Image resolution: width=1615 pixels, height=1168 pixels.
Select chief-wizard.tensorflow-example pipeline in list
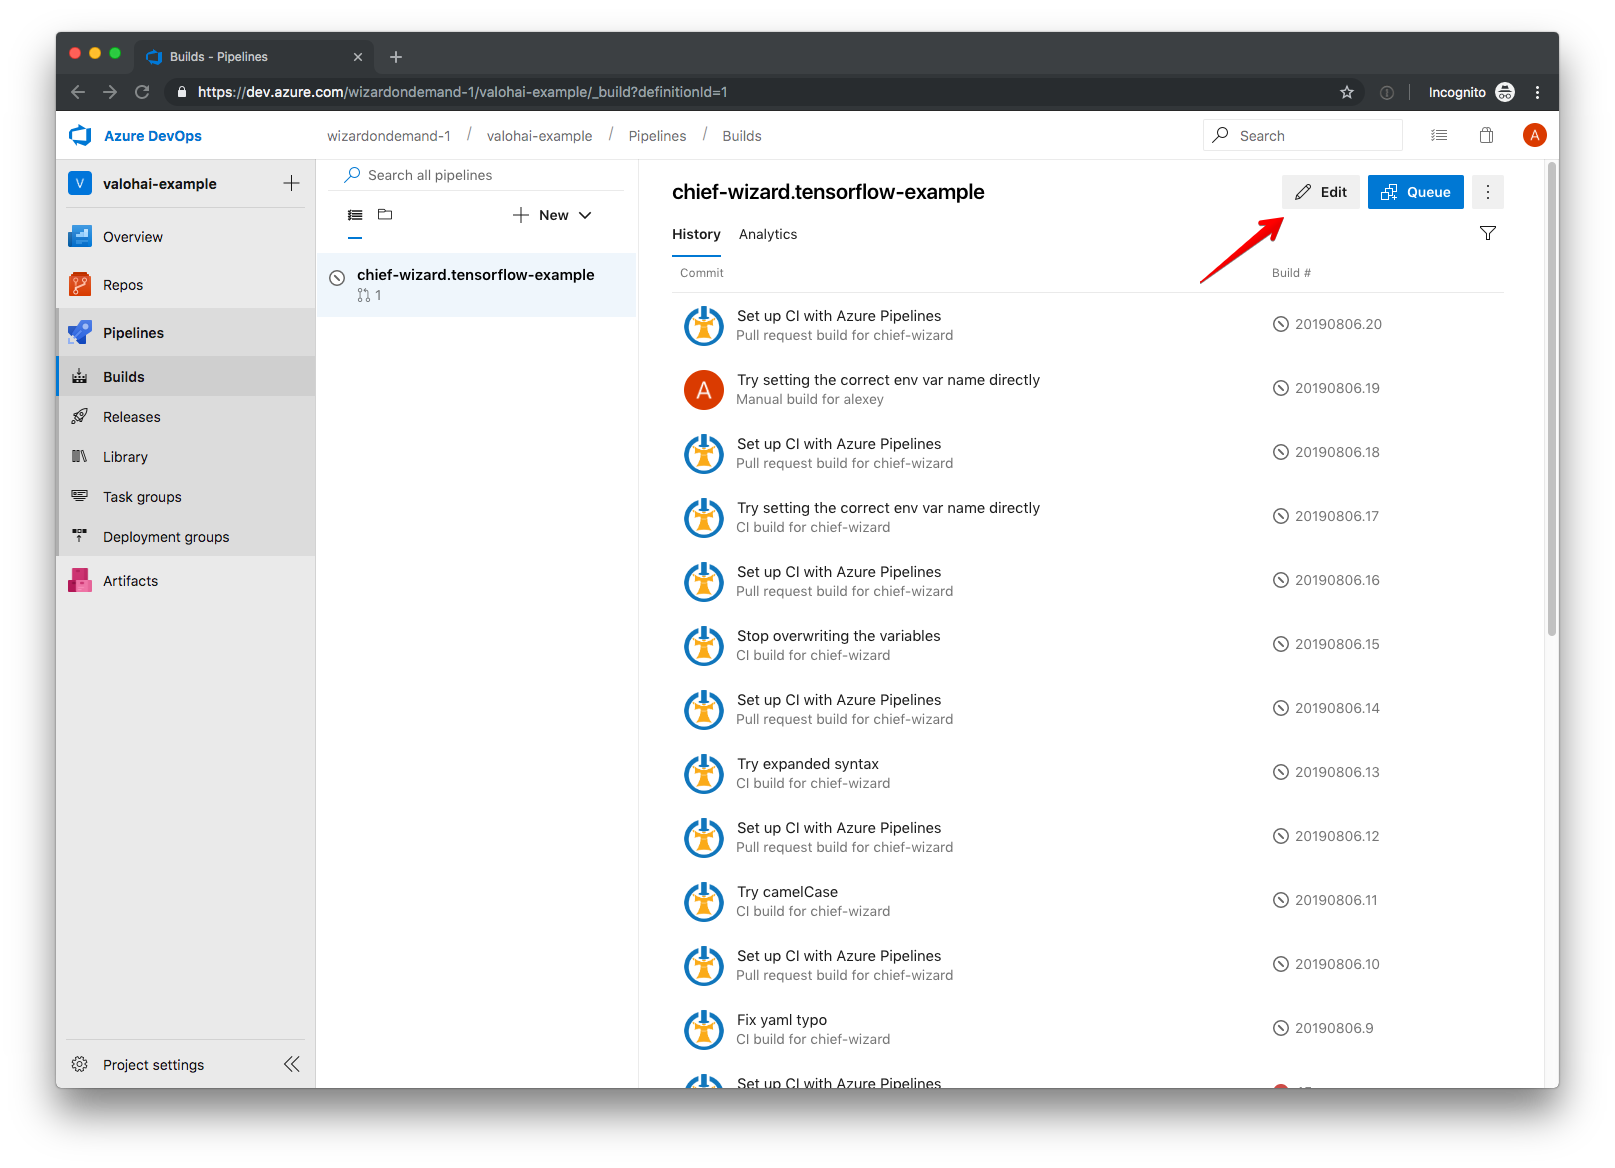point(476,284)
